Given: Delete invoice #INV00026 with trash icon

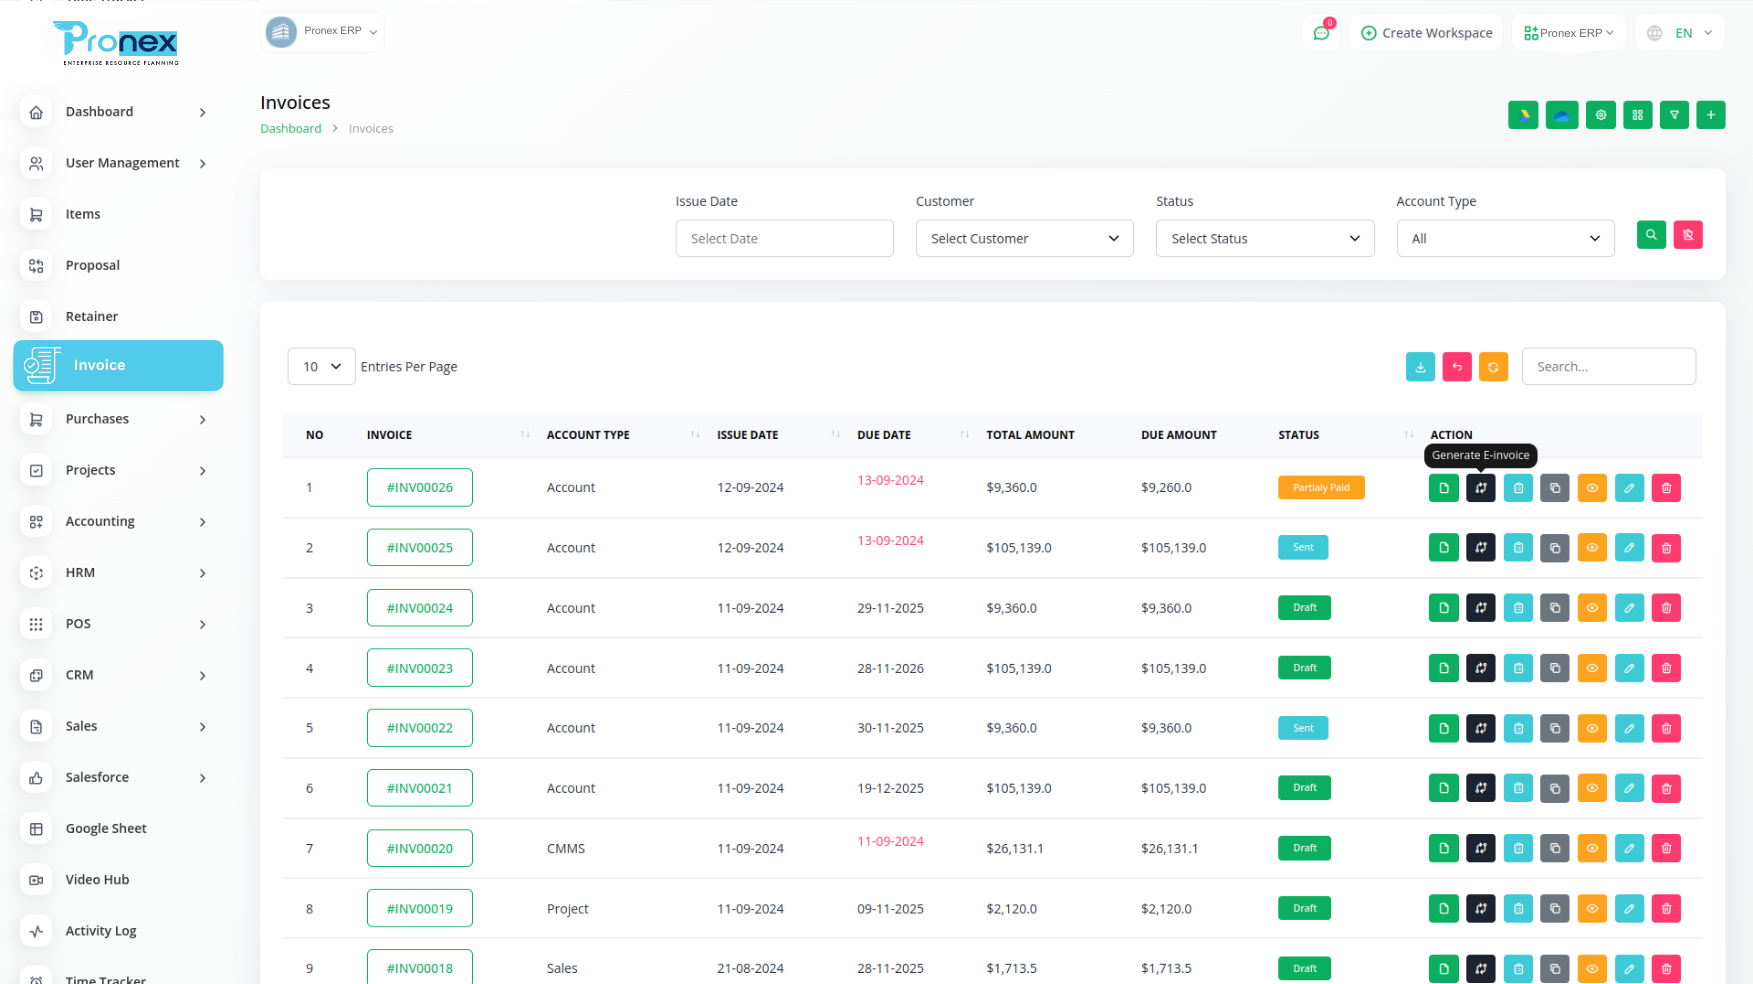Looking at the screenshot, I should 1666,488.
